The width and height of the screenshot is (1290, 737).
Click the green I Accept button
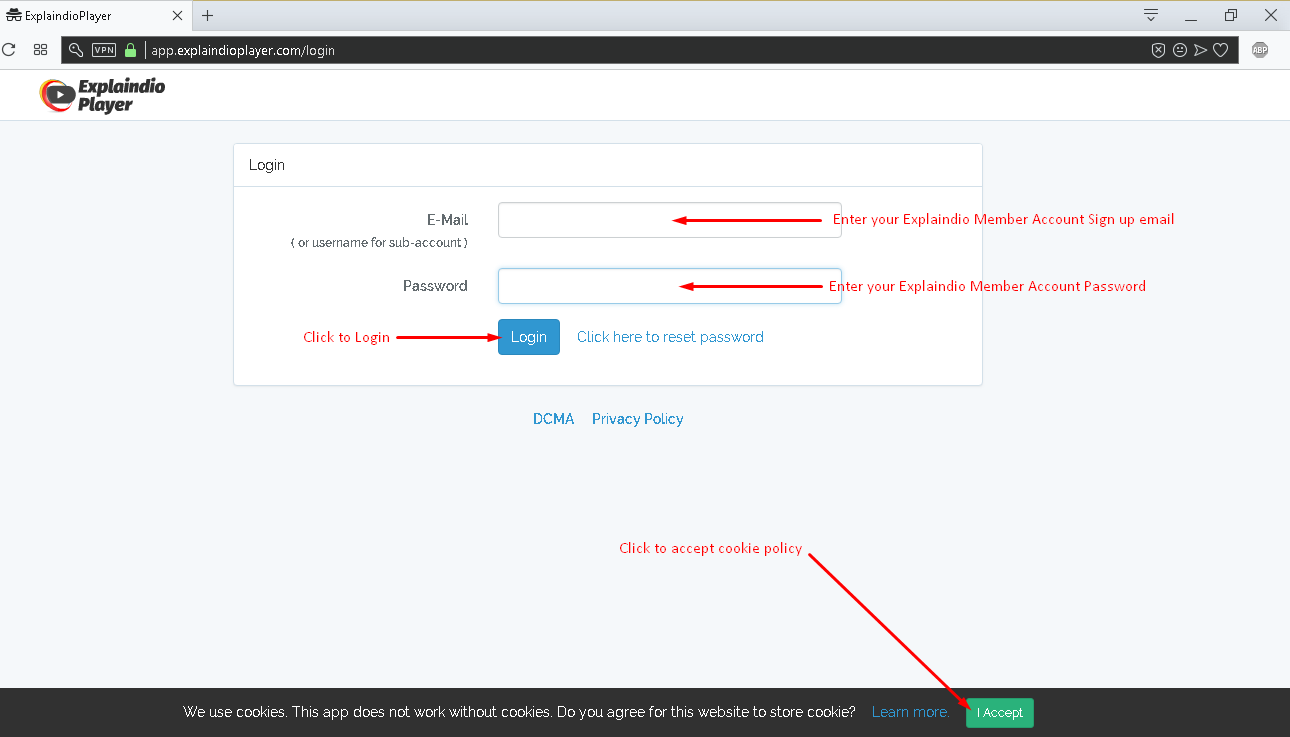[1000, 713]
